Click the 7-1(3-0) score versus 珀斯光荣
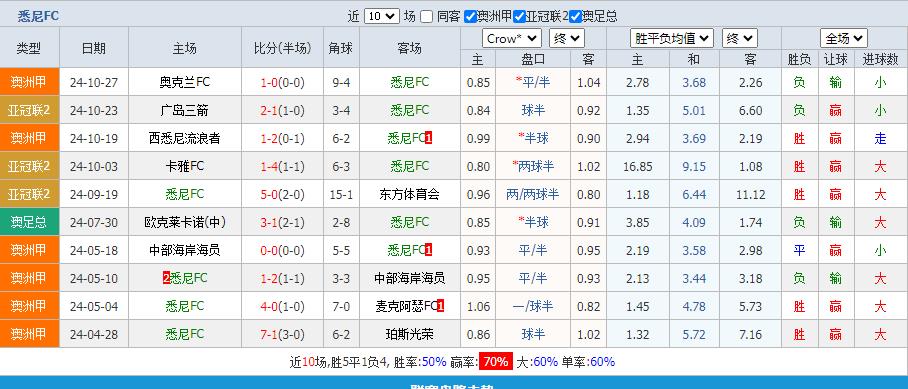 [283, 334]
